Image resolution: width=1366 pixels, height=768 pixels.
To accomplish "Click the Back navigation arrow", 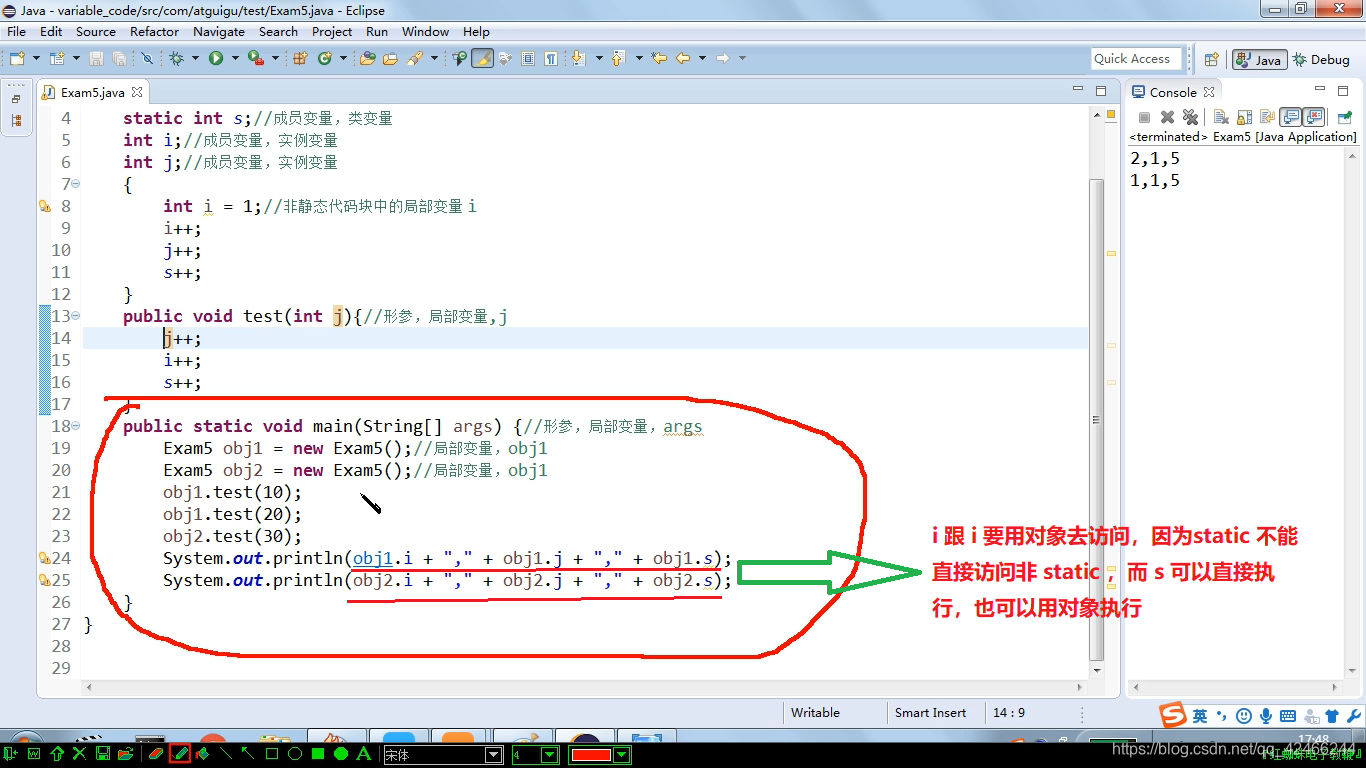I will 683,59.
